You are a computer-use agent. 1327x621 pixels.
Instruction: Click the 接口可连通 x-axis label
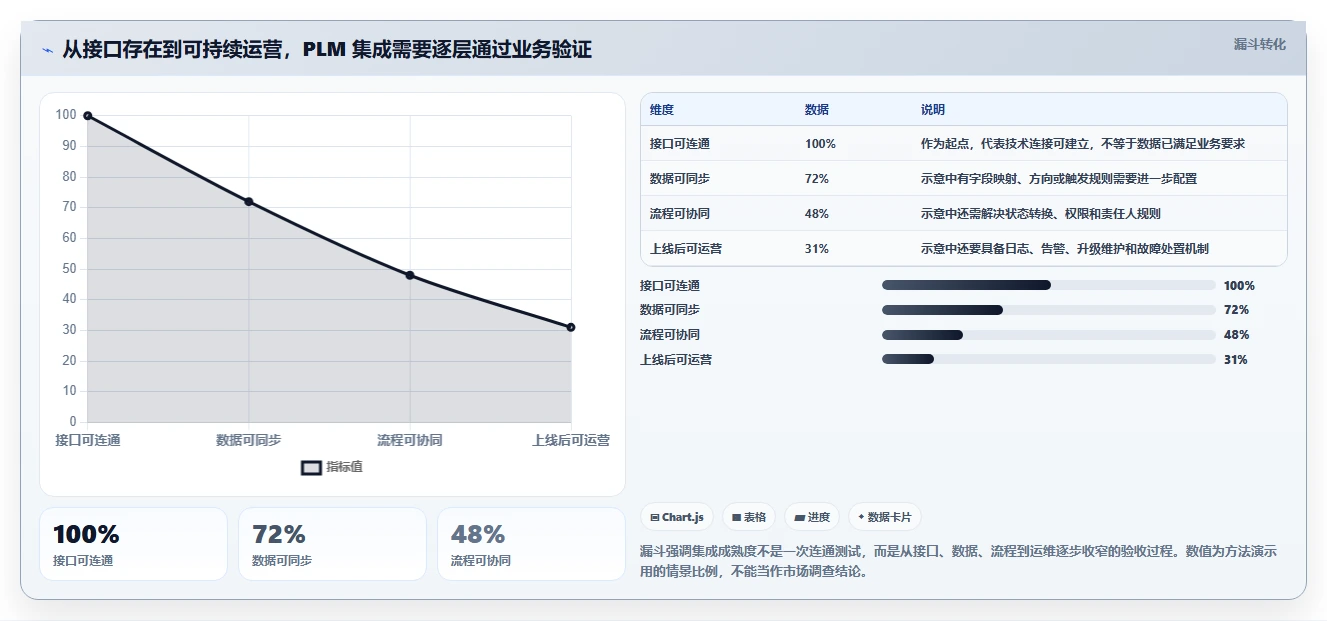pos(88,440)
